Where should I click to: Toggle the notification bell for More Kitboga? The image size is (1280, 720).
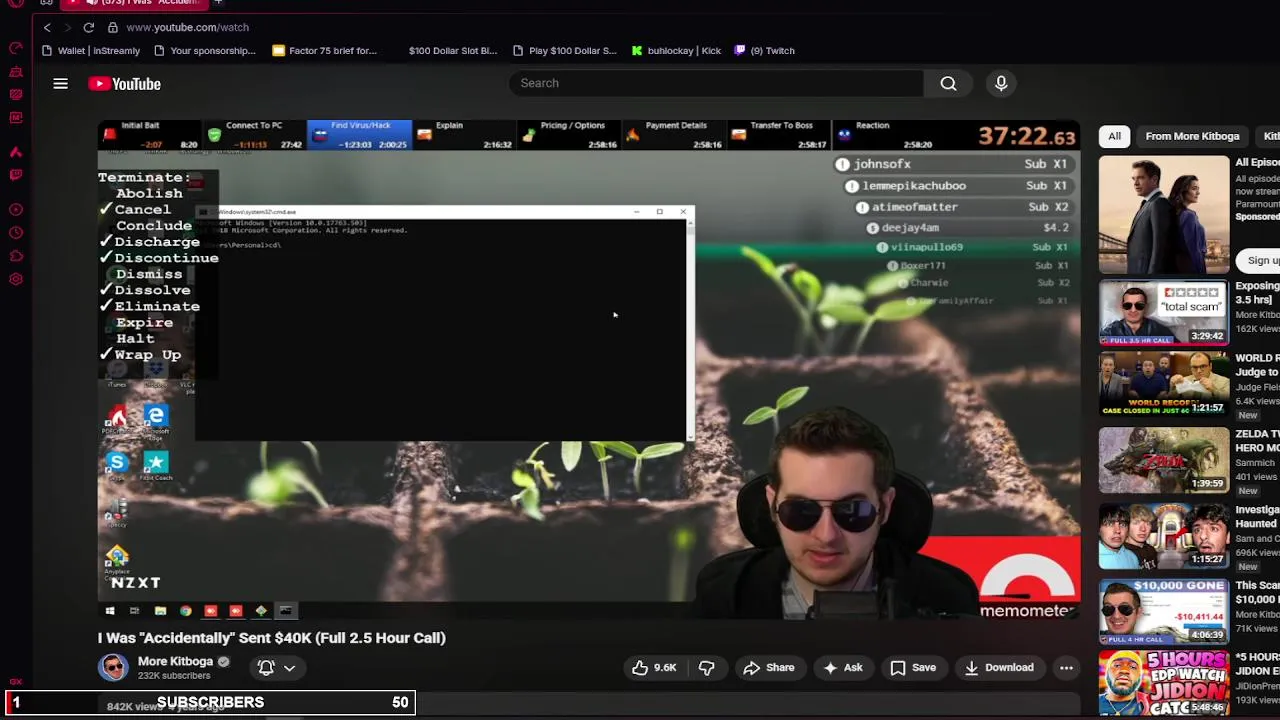point(266,667)
